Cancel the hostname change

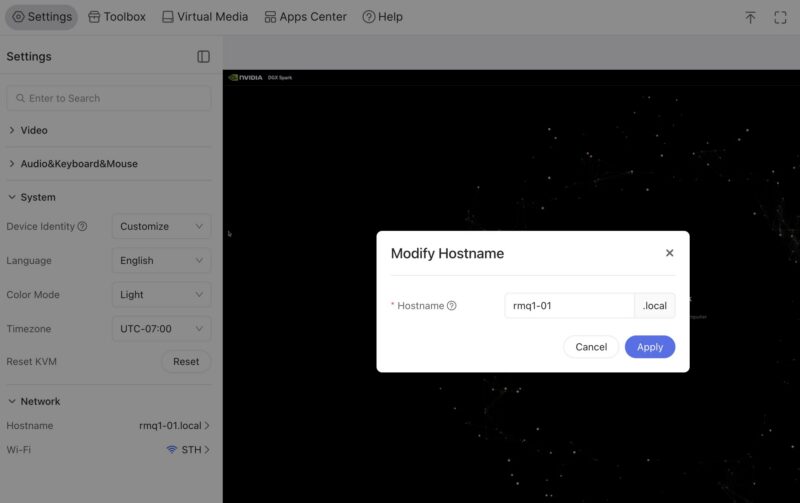click(591, 347)
